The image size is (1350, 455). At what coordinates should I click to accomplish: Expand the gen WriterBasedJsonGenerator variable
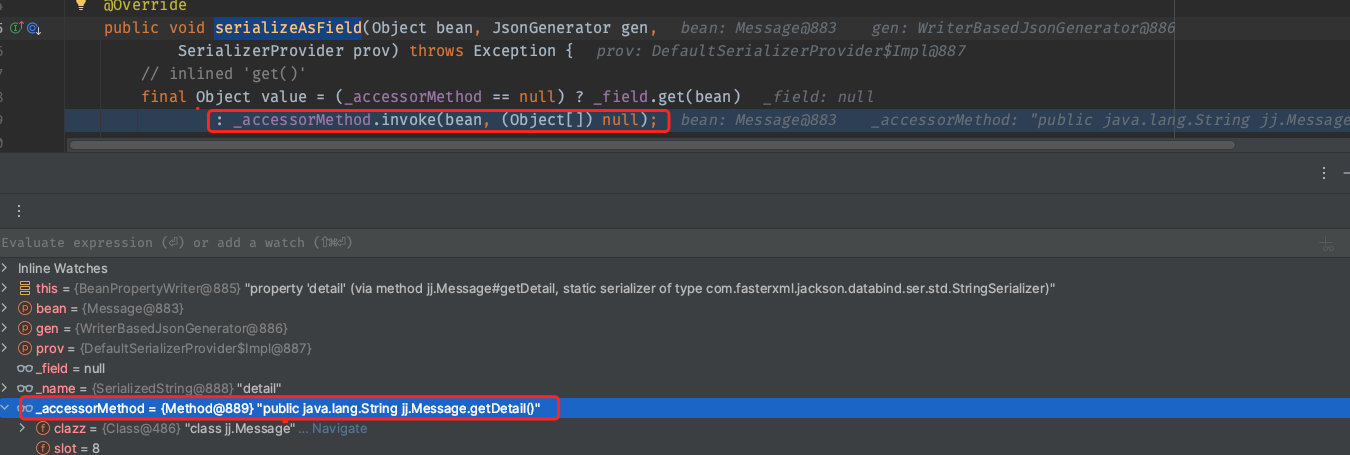click(6, 328)
